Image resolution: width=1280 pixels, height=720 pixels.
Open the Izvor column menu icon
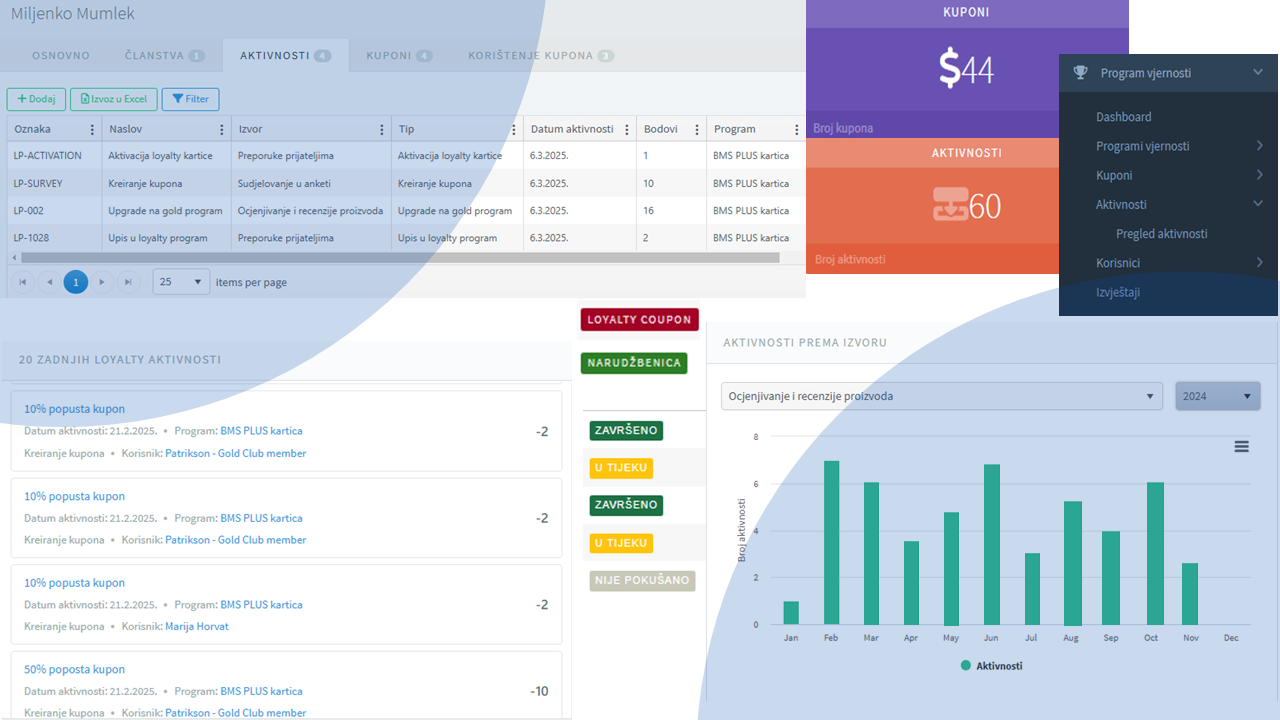[382, 129]
